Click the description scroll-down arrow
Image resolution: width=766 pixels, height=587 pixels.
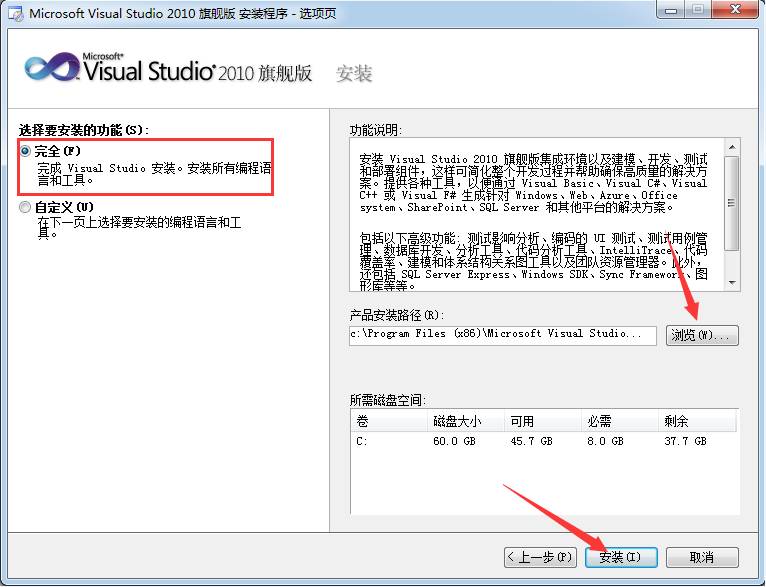(x=732, y=283)
